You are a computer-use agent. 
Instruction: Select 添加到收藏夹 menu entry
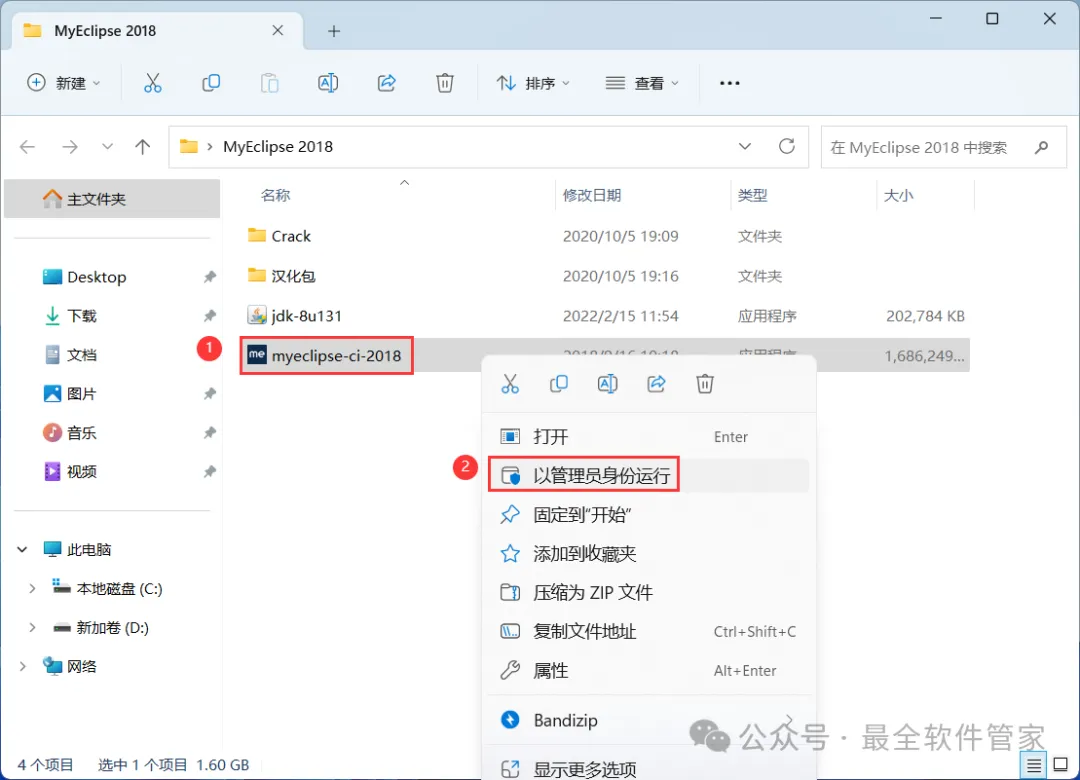[648, 553]
